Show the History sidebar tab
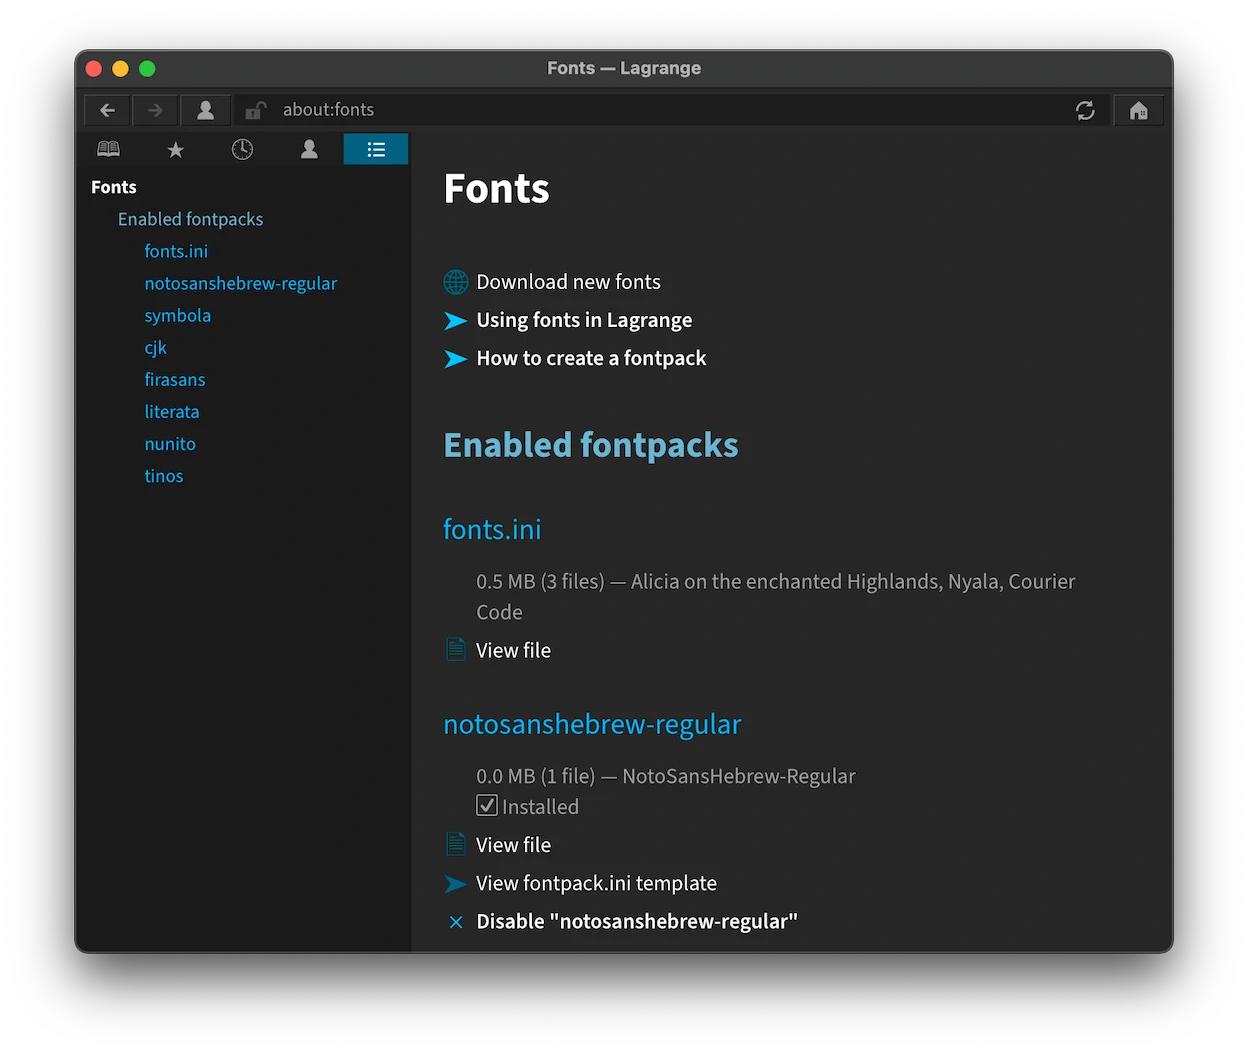1248x1052 pixels. (242, 149)
